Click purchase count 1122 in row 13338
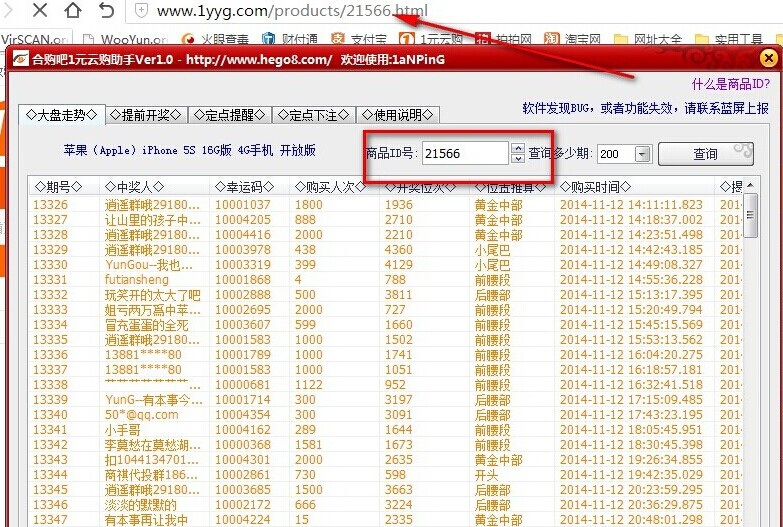 coord(309,385)
